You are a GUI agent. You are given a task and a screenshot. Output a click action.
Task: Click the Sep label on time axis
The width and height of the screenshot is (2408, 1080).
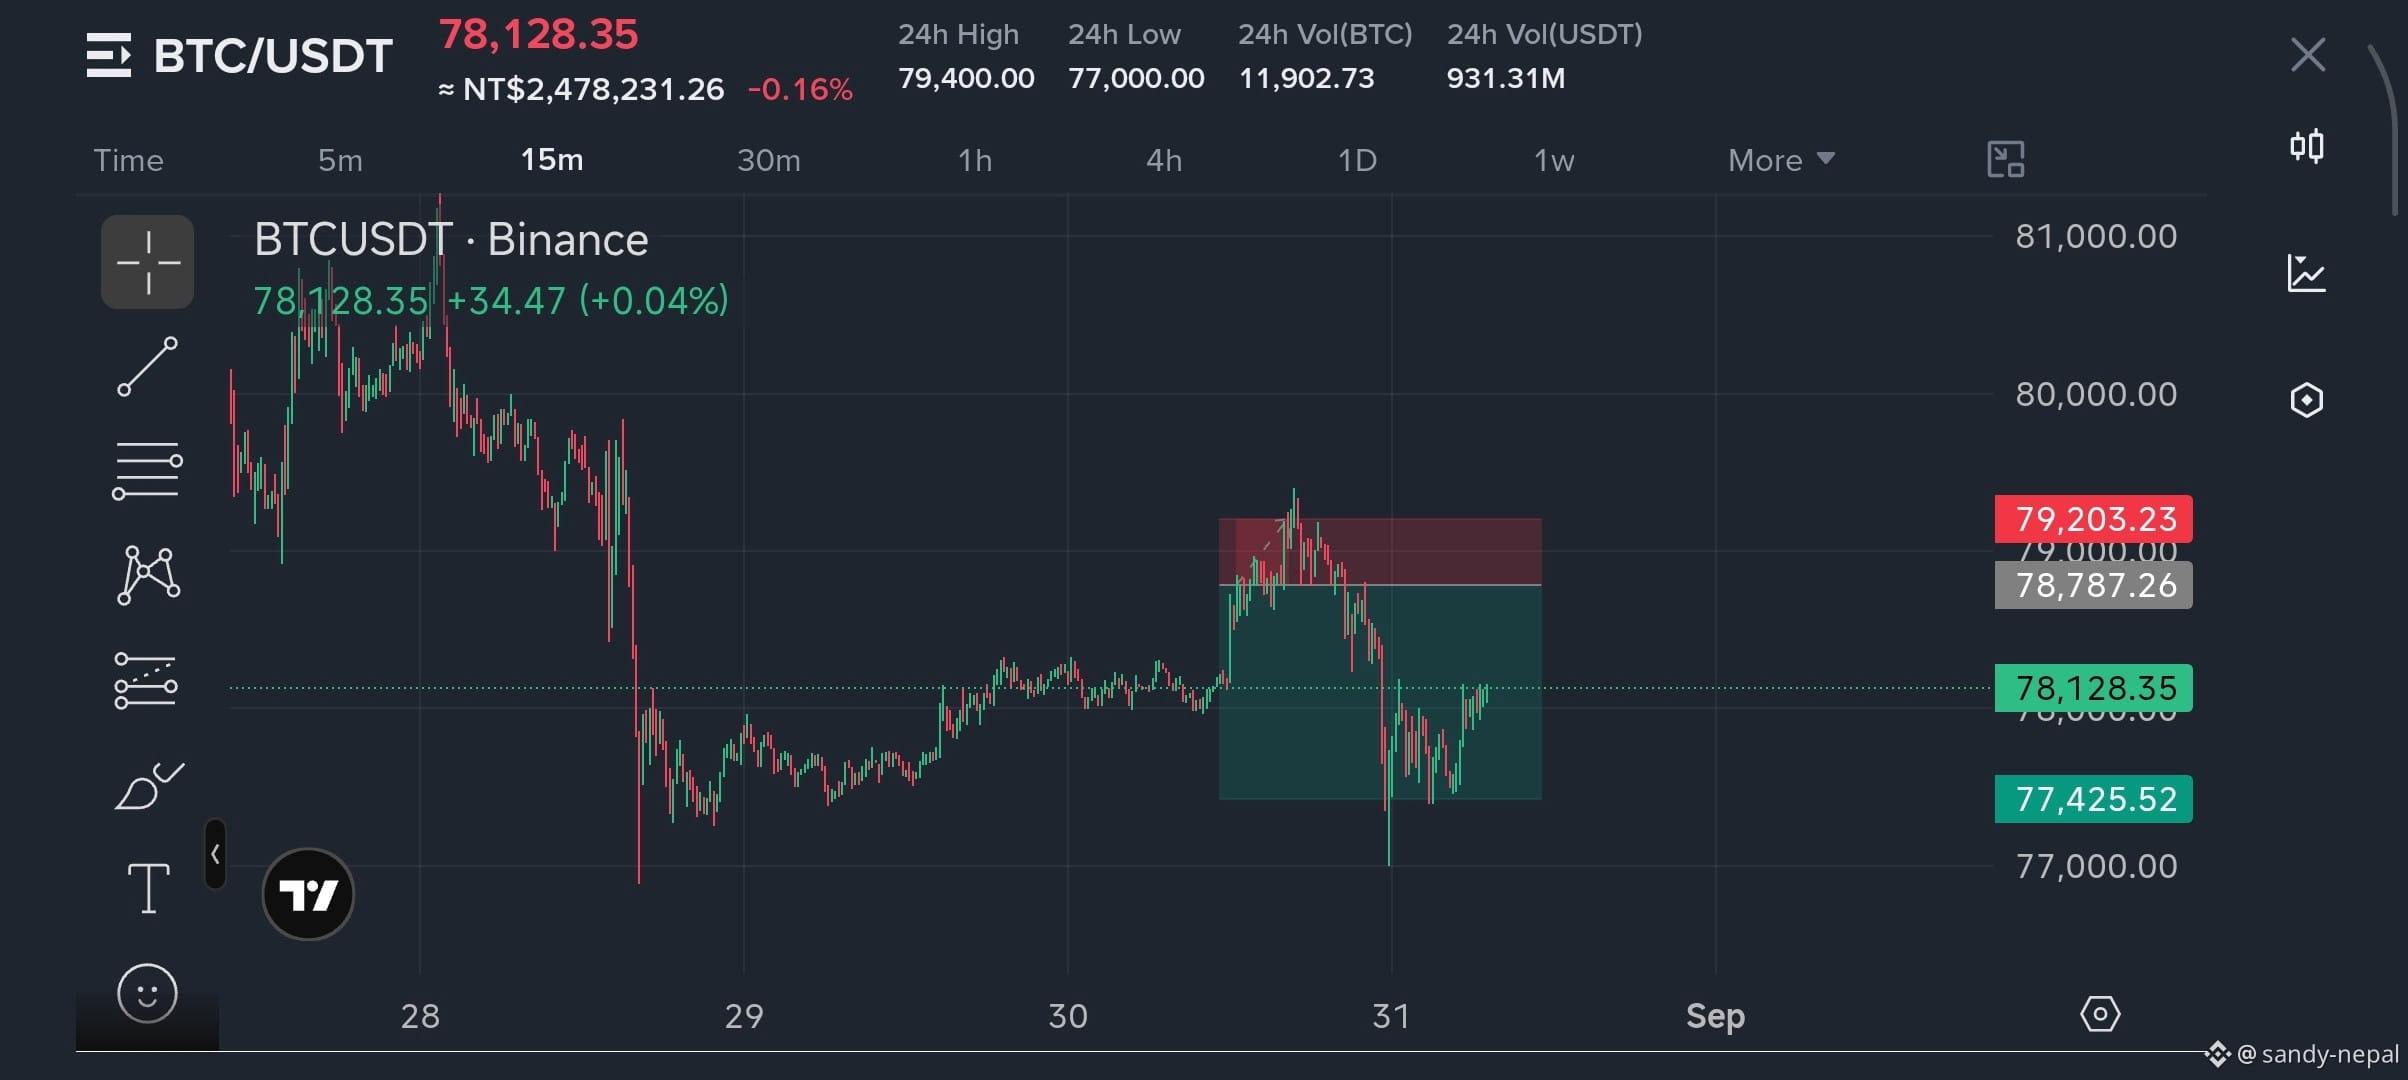point(1715,1016)
